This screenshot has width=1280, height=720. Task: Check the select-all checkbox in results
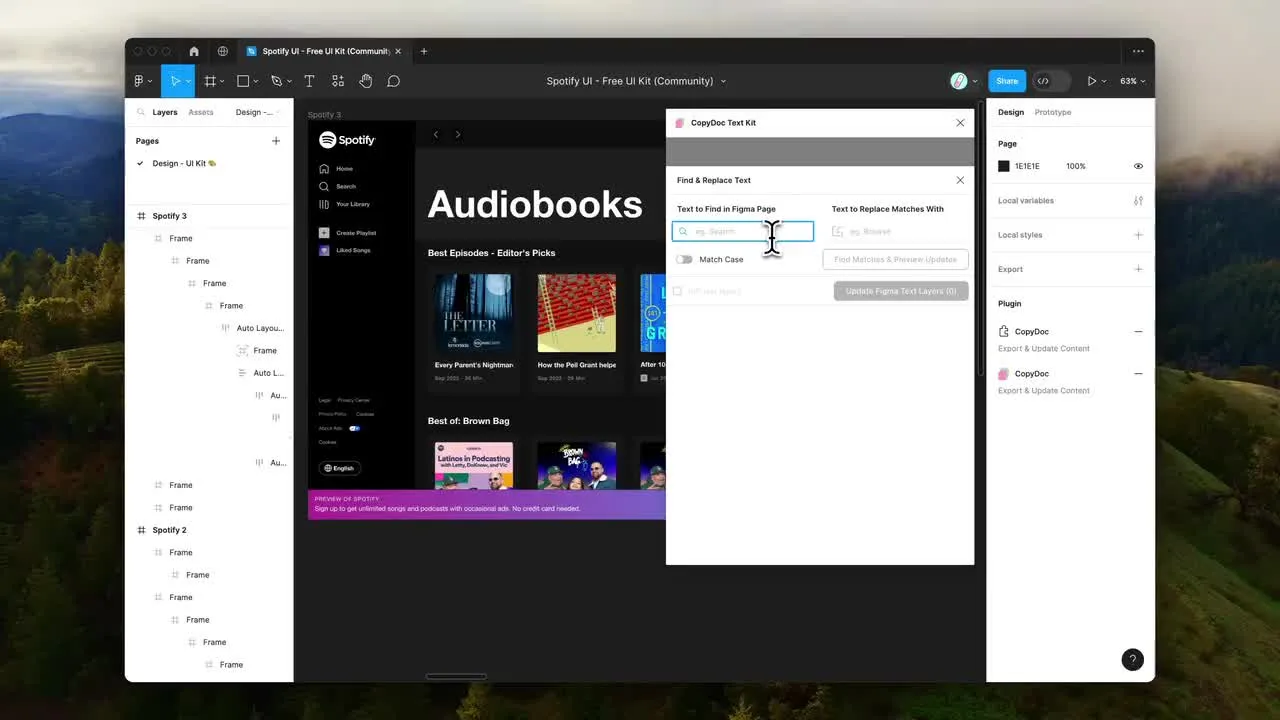click(x=678, y=291)
